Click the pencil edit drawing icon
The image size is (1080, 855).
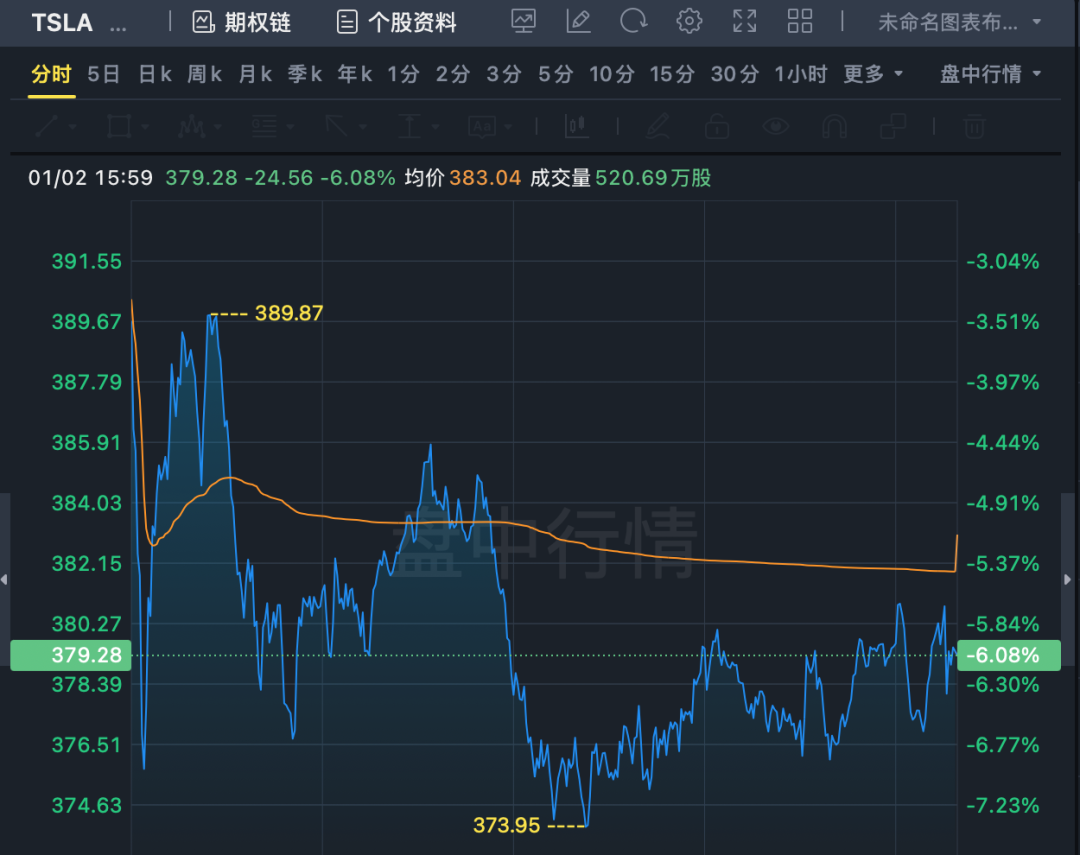pyautogui.click(x=578, y=21)
